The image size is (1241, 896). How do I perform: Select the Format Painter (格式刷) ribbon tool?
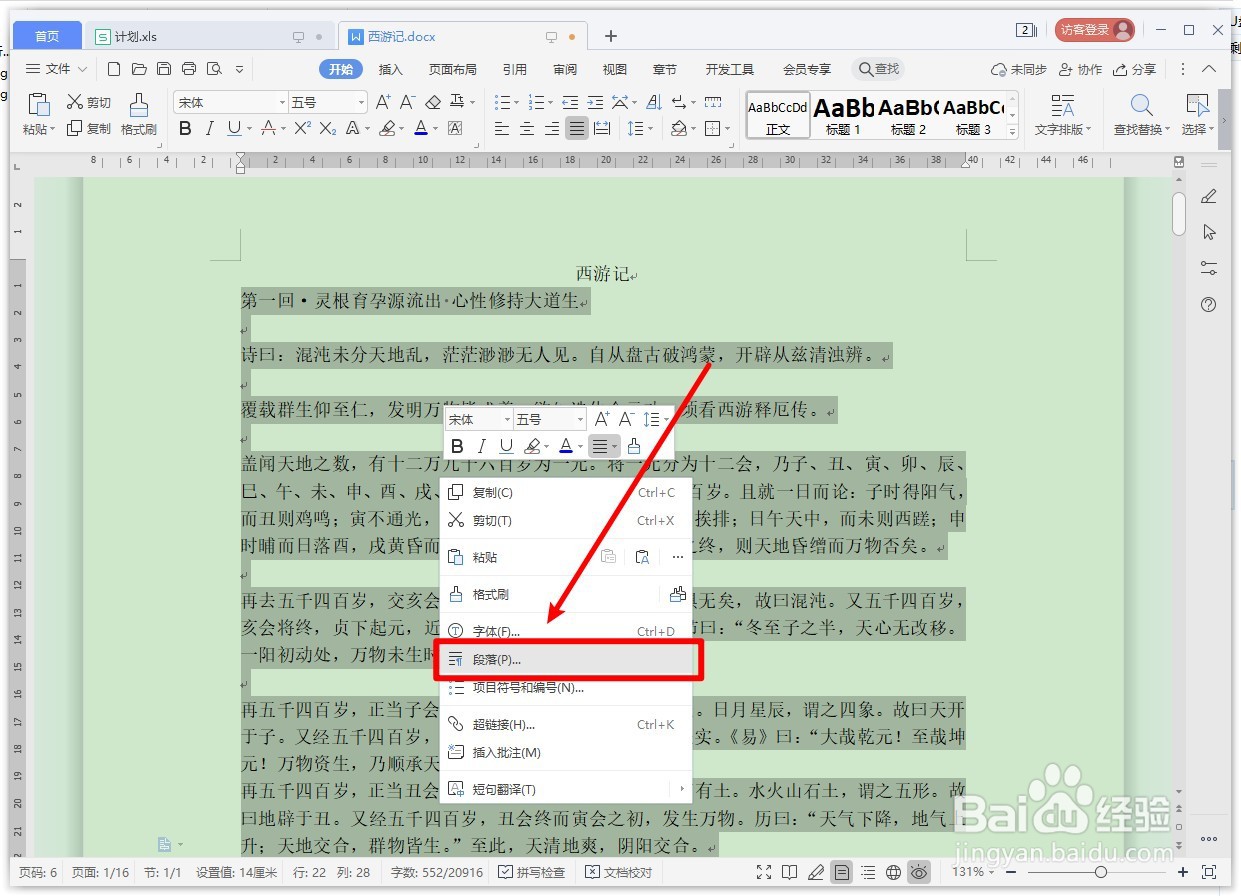pyautogui.click(x=139, y=115)
